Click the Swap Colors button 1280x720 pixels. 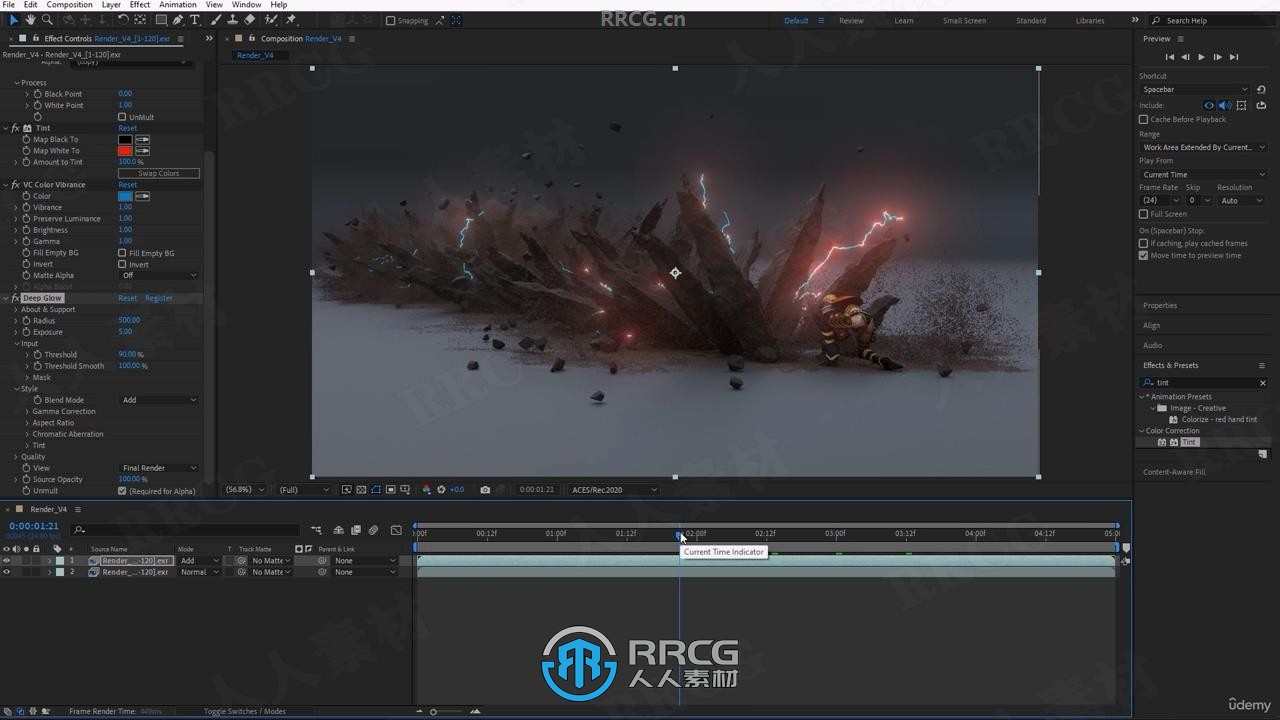(159, 173)
